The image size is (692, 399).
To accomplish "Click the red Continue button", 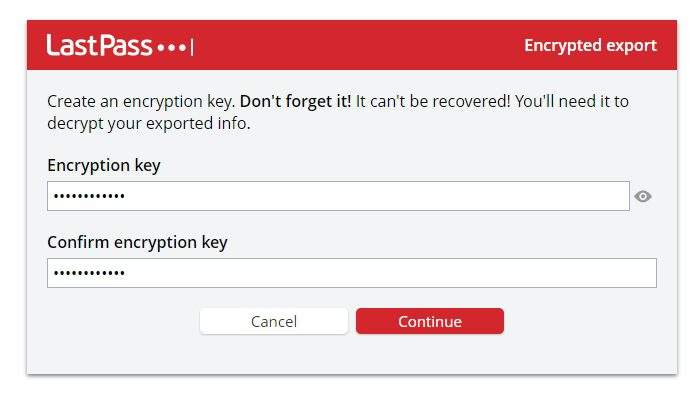I will coord(430,321).
